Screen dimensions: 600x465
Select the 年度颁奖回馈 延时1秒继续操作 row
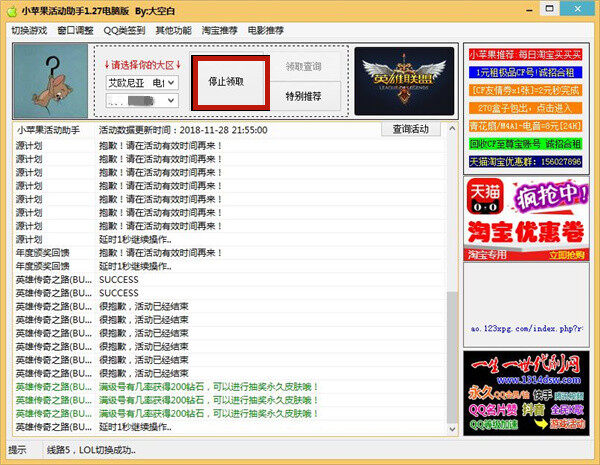coord(230,266)
